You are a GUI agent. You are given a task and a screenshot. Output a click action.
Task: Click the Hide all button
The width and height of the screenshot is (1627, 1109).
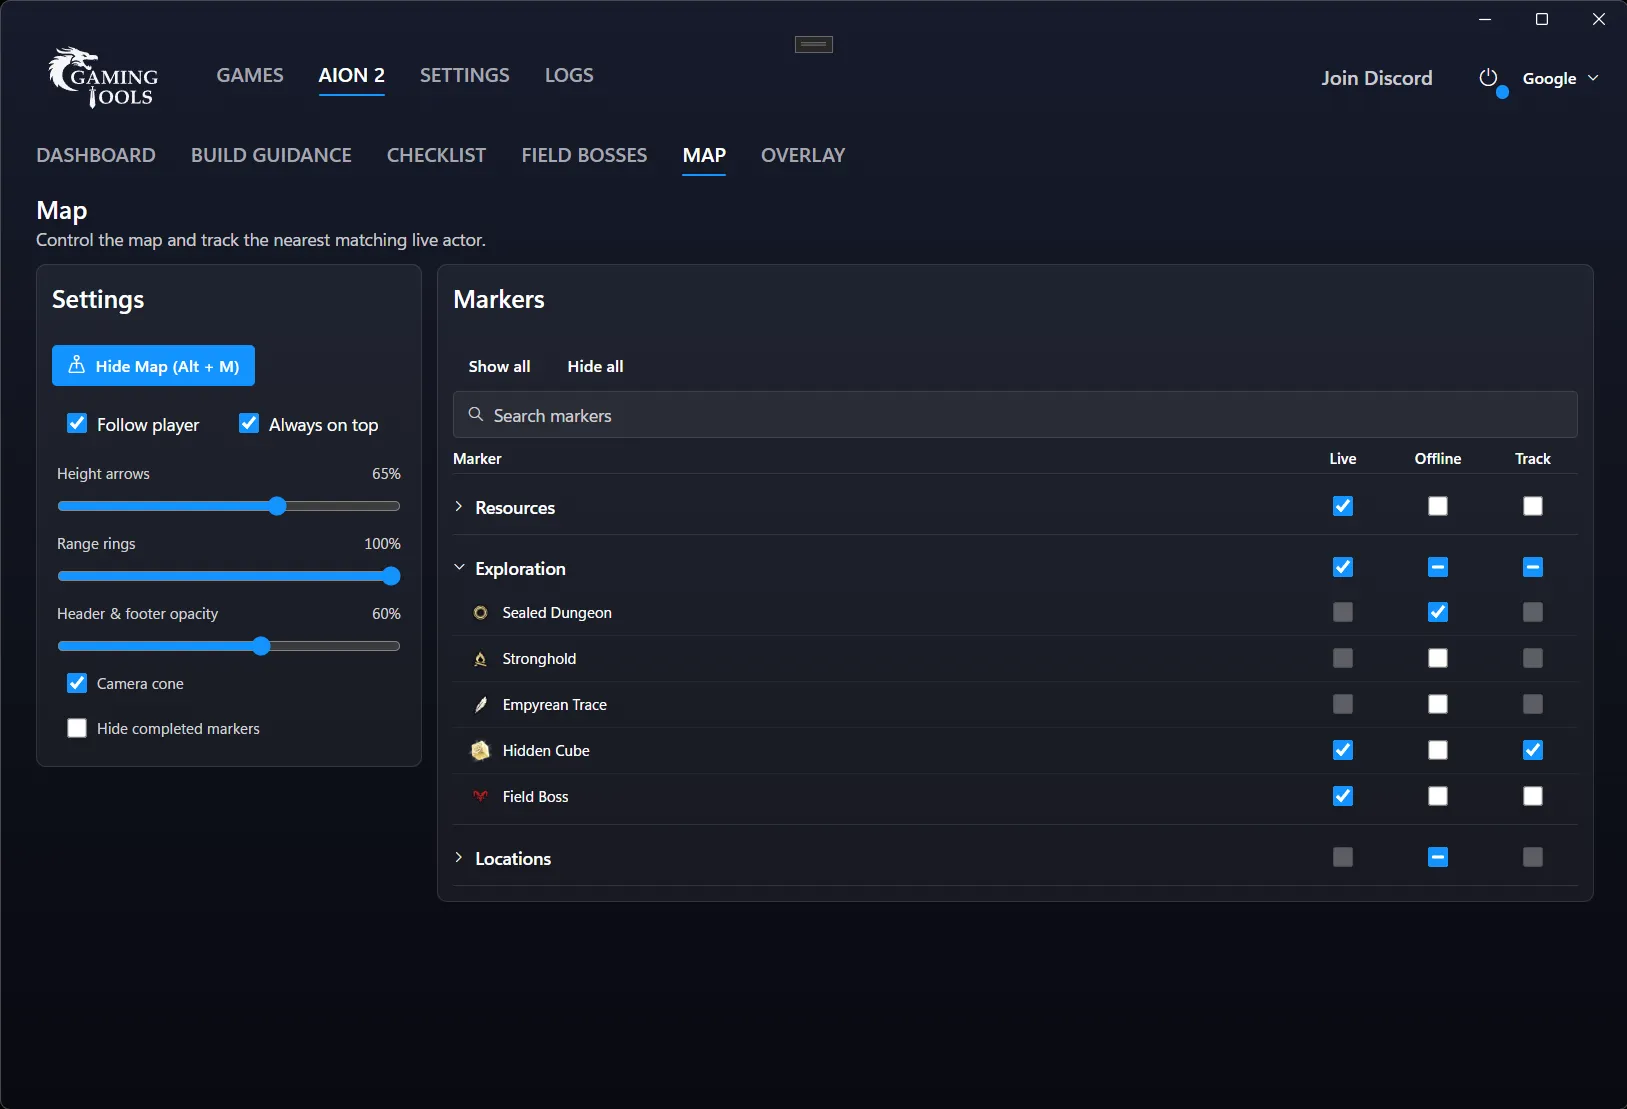point(596,366)
